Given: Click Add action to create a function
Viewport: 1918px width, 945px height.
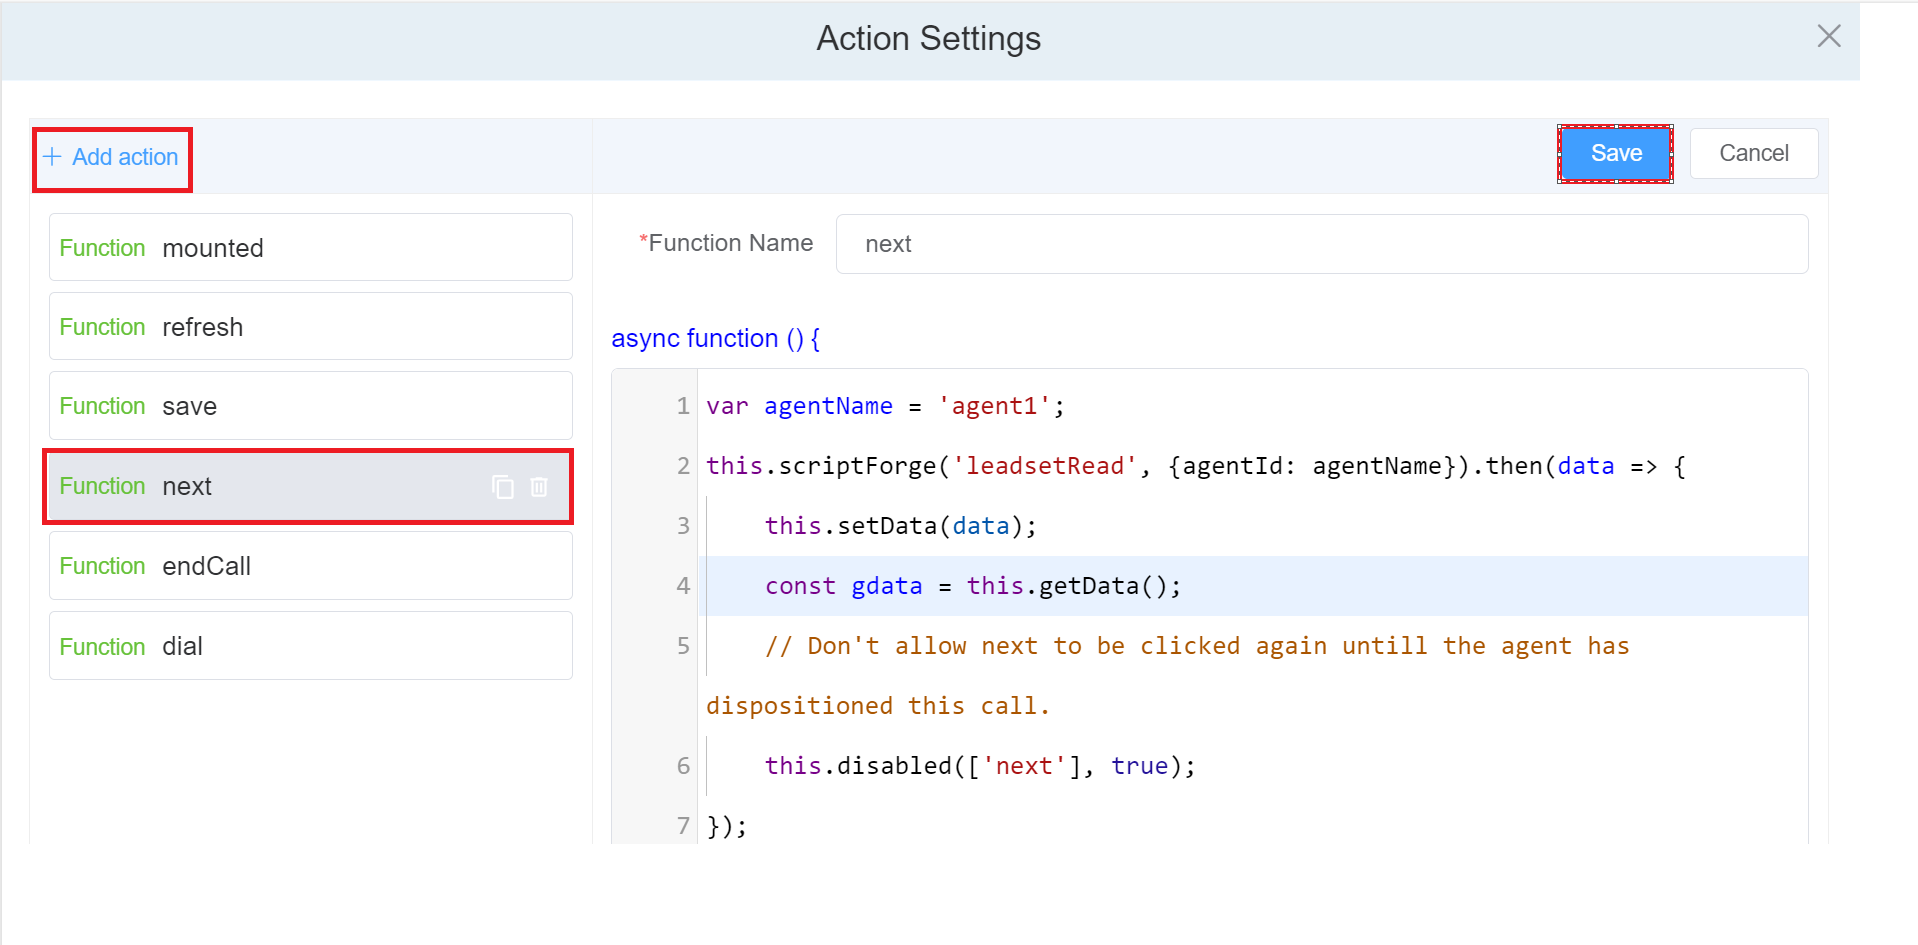Looking at the screenshot, I should (112, 158).
